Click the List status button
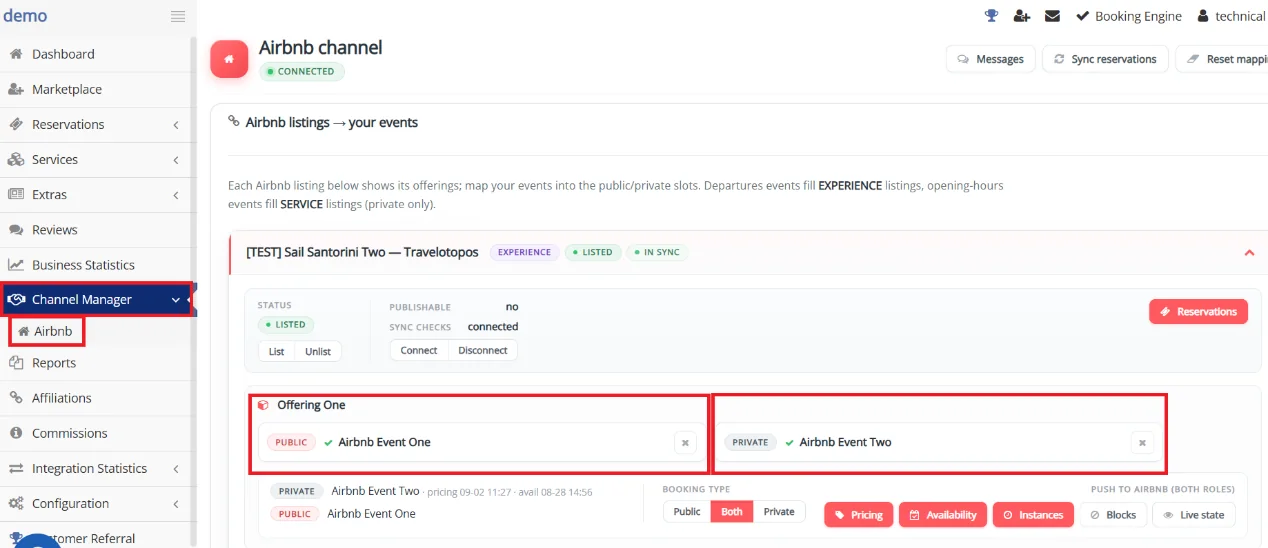The width and height of the screenshot is (1268, 548). tap(277, 351)
